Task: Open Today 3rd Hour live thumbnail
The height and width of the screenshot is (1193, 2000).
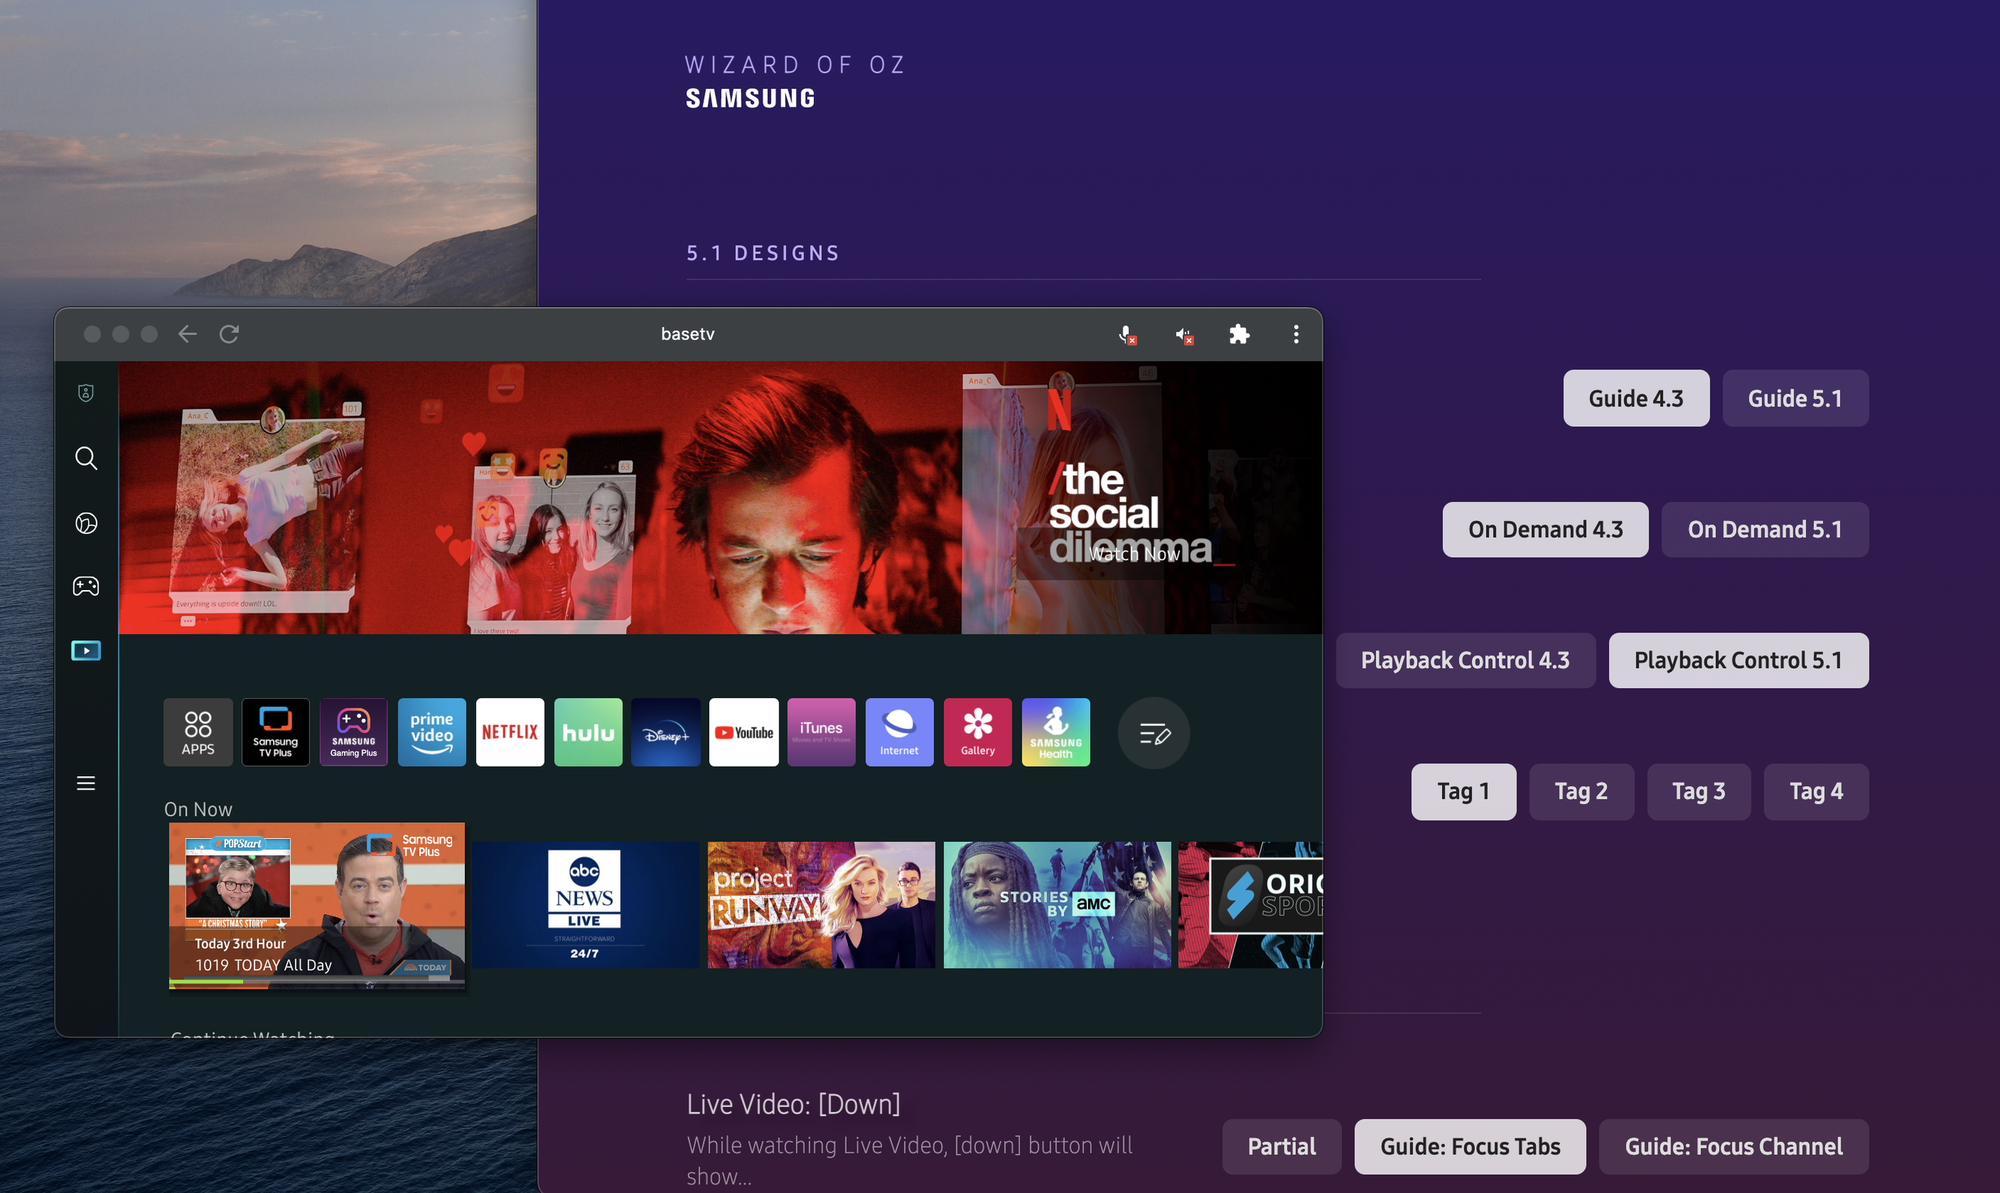Action: (x=317, y=906)
